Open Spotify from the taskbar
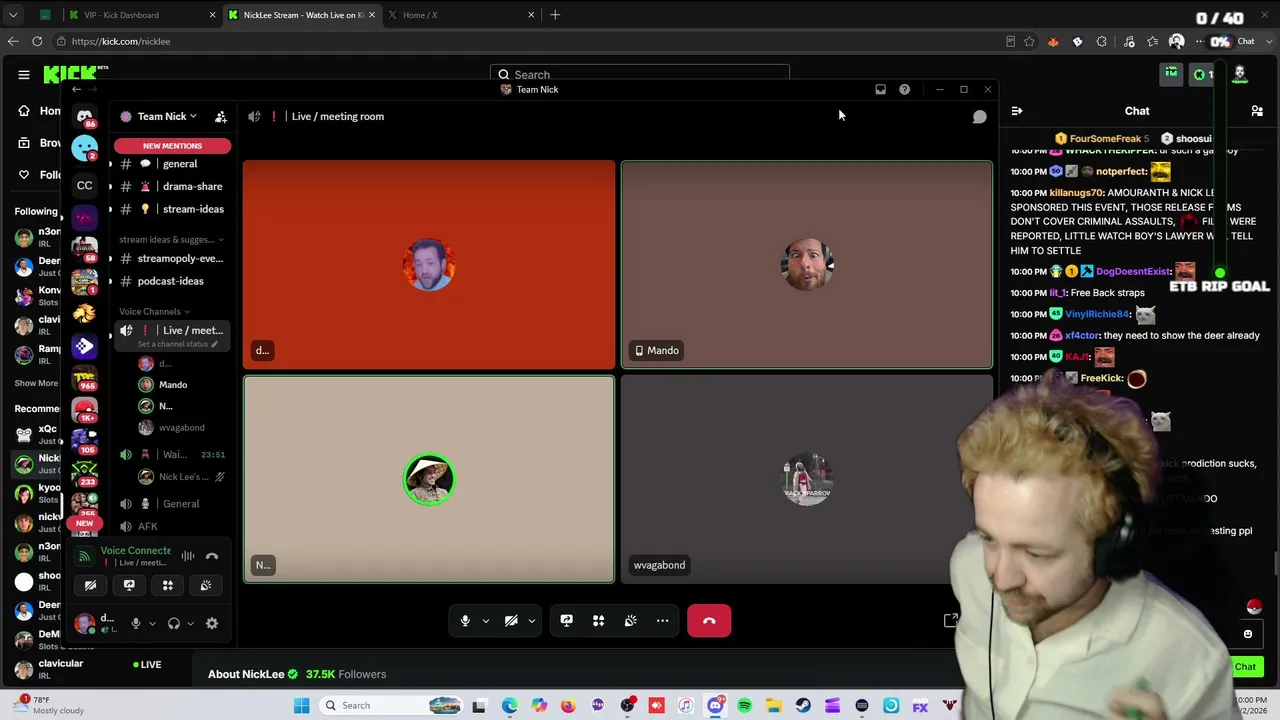 point(744,706)
